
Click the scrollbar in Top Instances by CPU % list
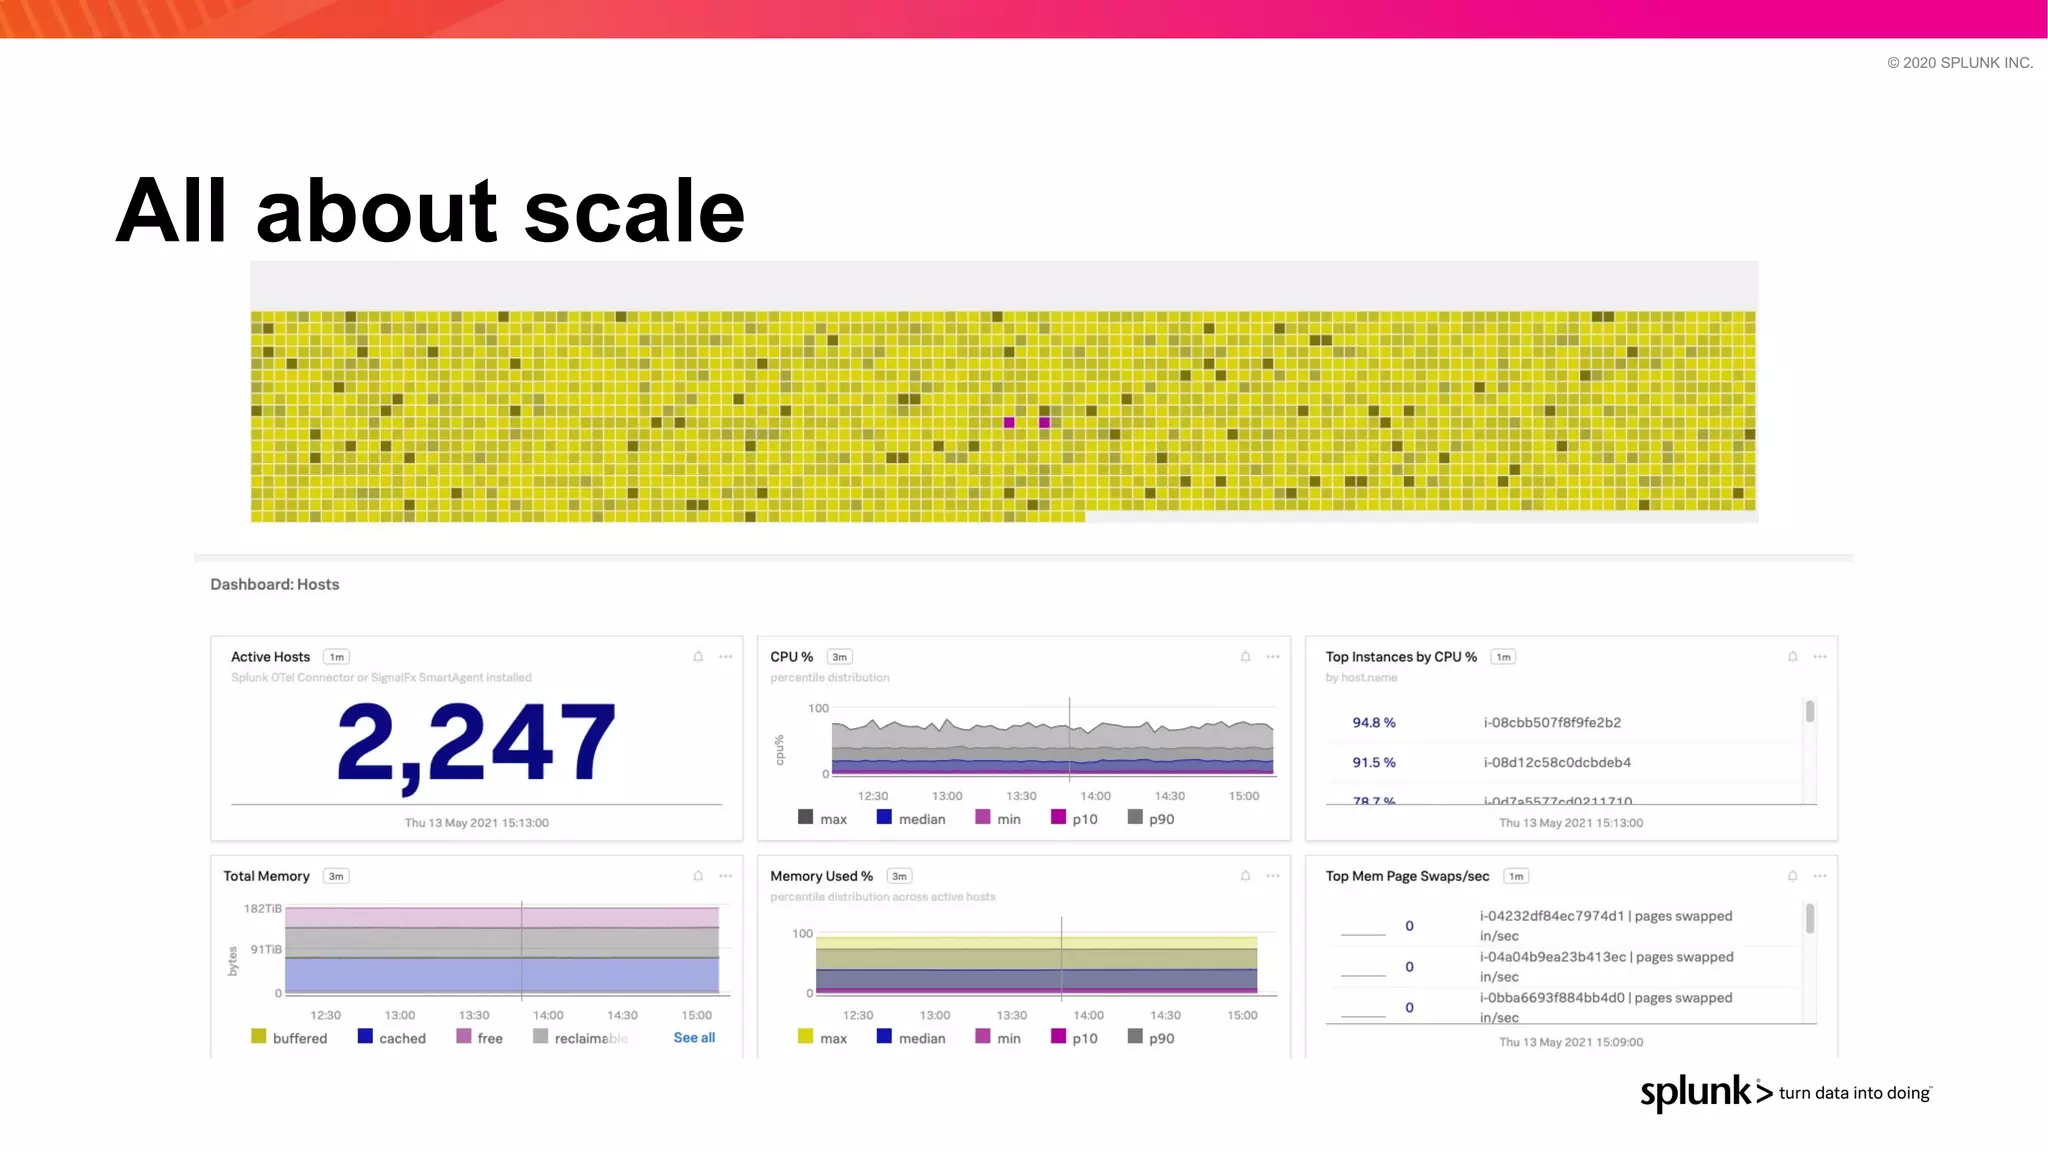(x=1810, y=712)
